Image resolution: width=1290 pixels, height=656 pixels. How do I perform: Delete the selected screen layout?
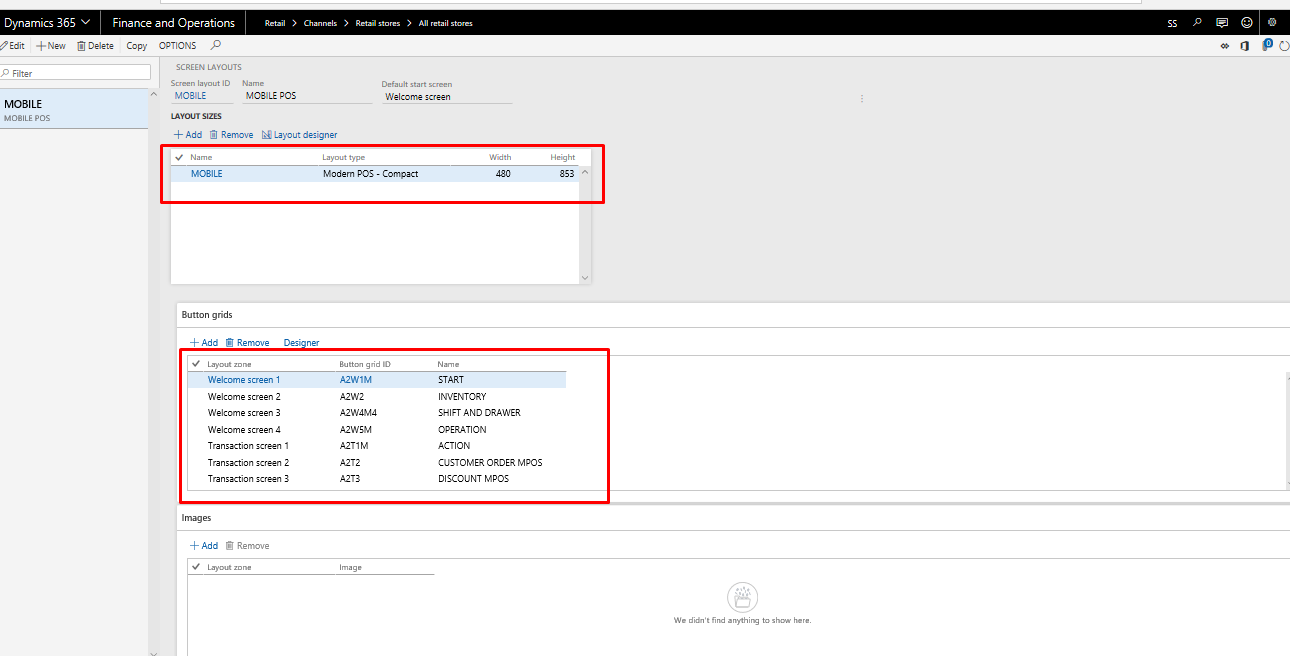pyautogui.click(x=95, y=46)
